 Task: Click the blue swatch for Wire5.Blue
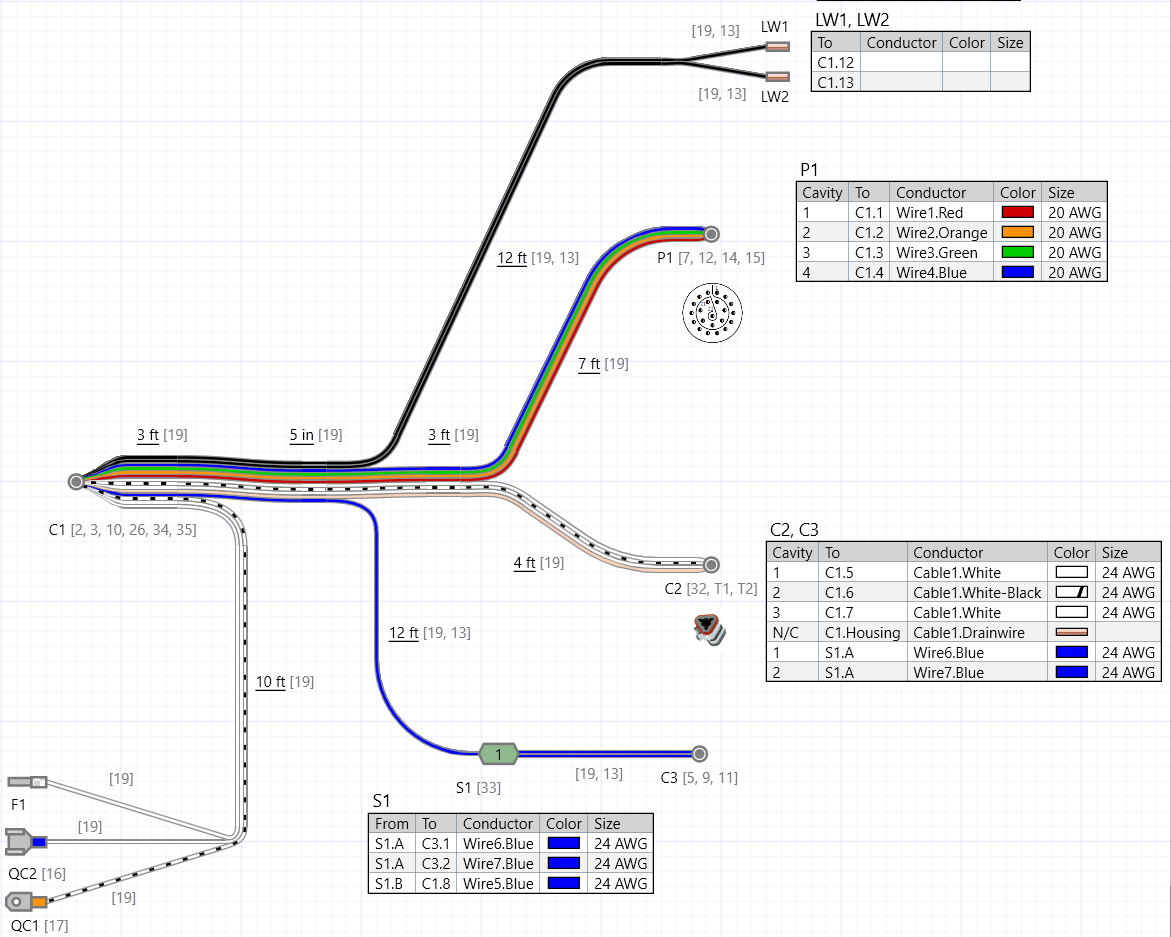pyautogui.click(x=563, y=883)
